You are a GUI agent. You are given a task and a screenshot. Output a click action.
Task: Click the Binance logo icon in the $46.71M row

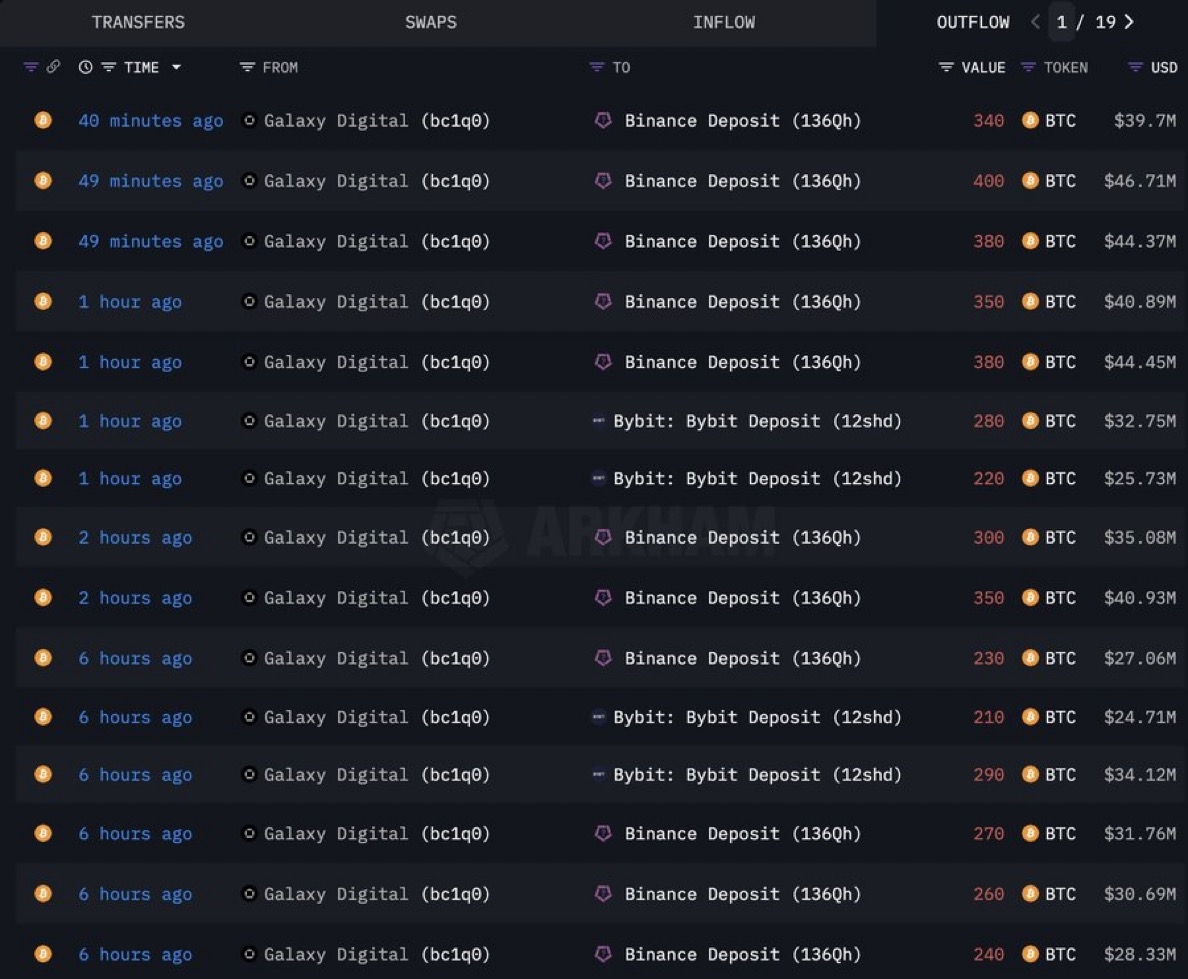[603, 180]
